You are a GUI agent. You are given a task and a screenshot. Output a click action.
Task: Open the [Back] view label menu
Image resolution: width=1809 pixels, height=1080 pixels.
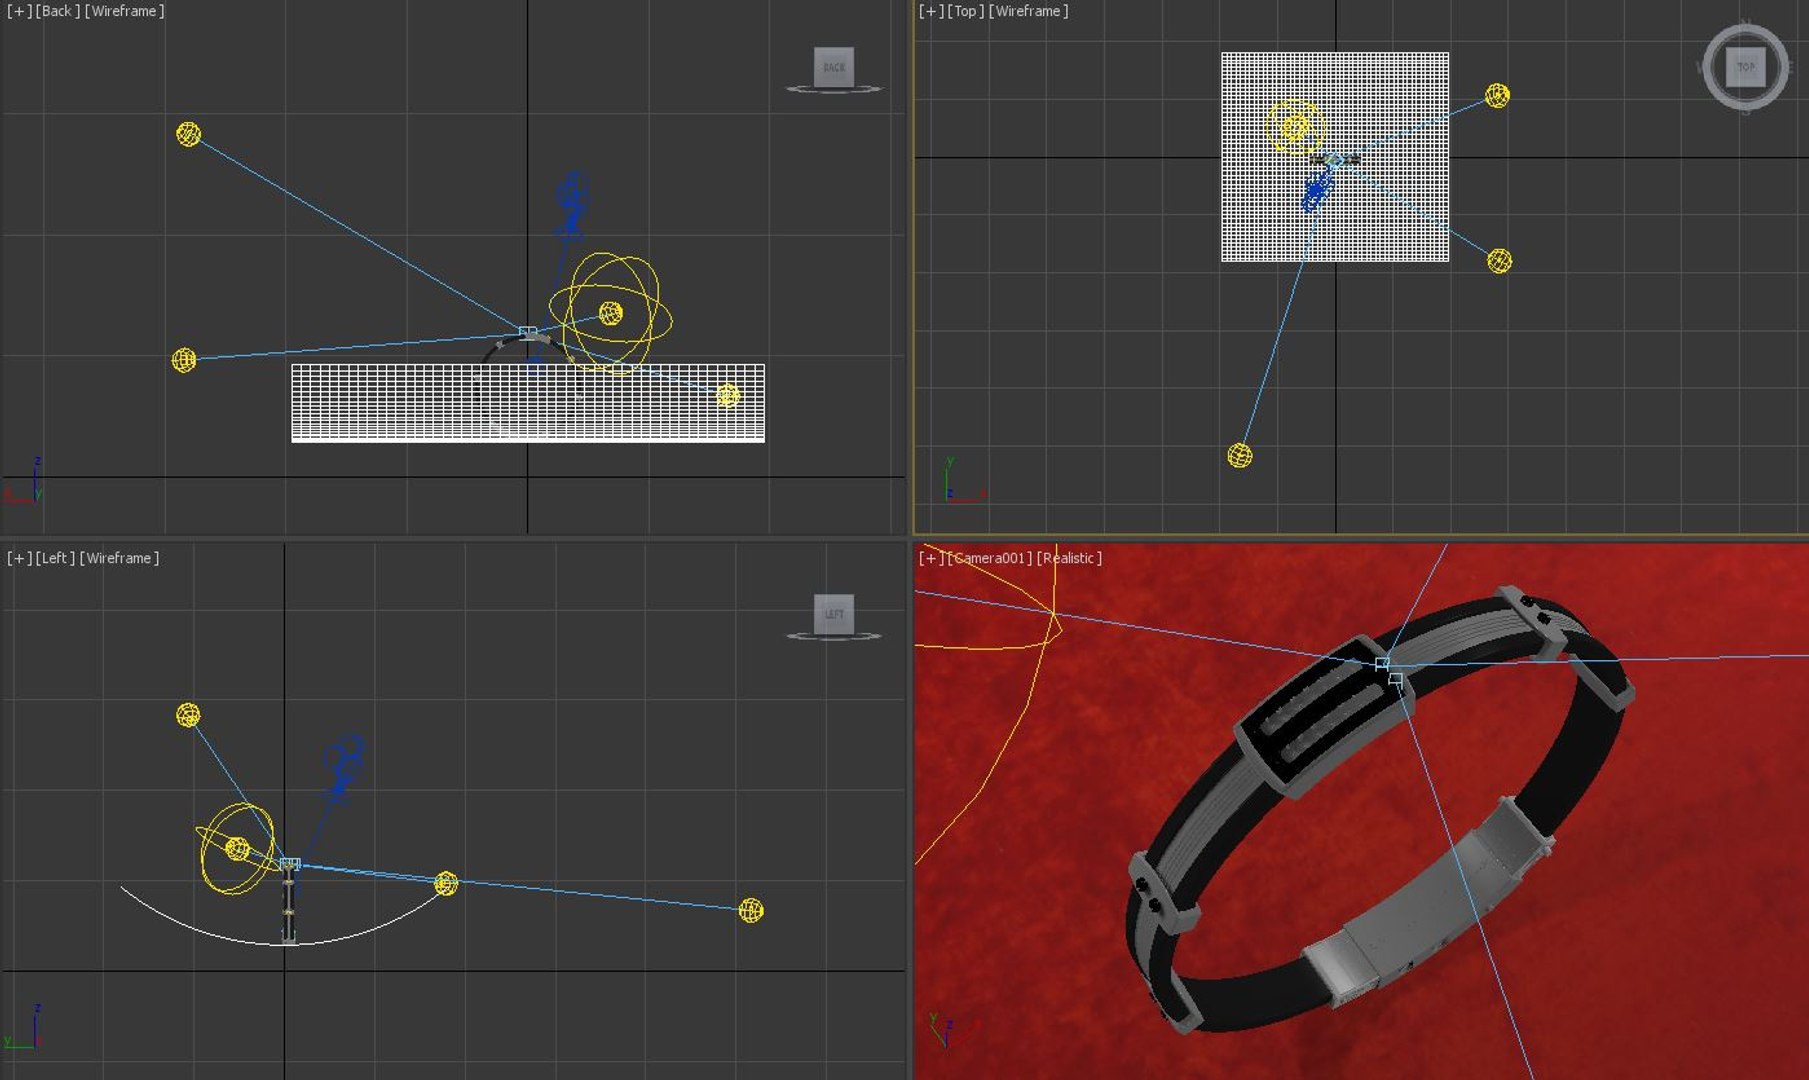coord(58,11)
